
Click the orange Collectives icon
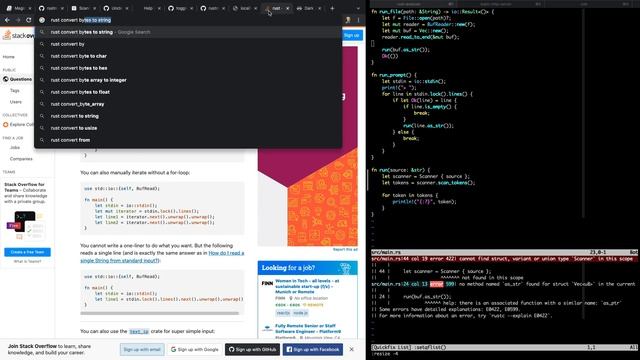[x=6, y=124]
